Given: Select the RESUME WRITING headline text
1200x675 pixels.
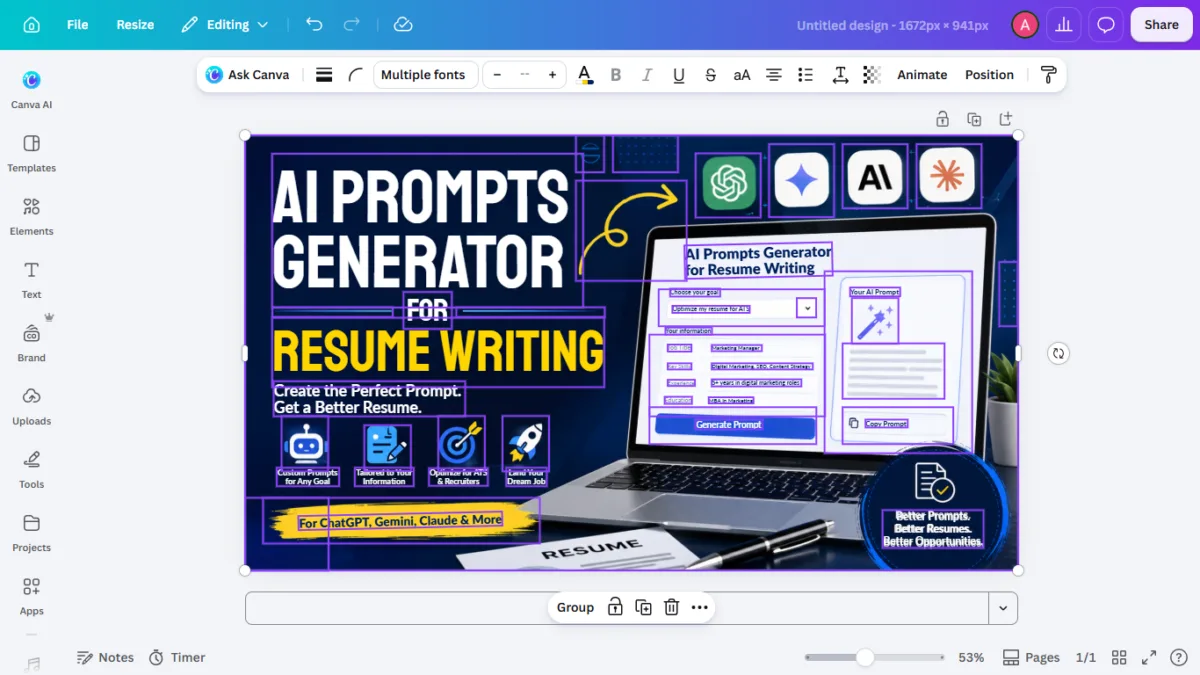Looking at the screenshot, I should coord(438,351).
